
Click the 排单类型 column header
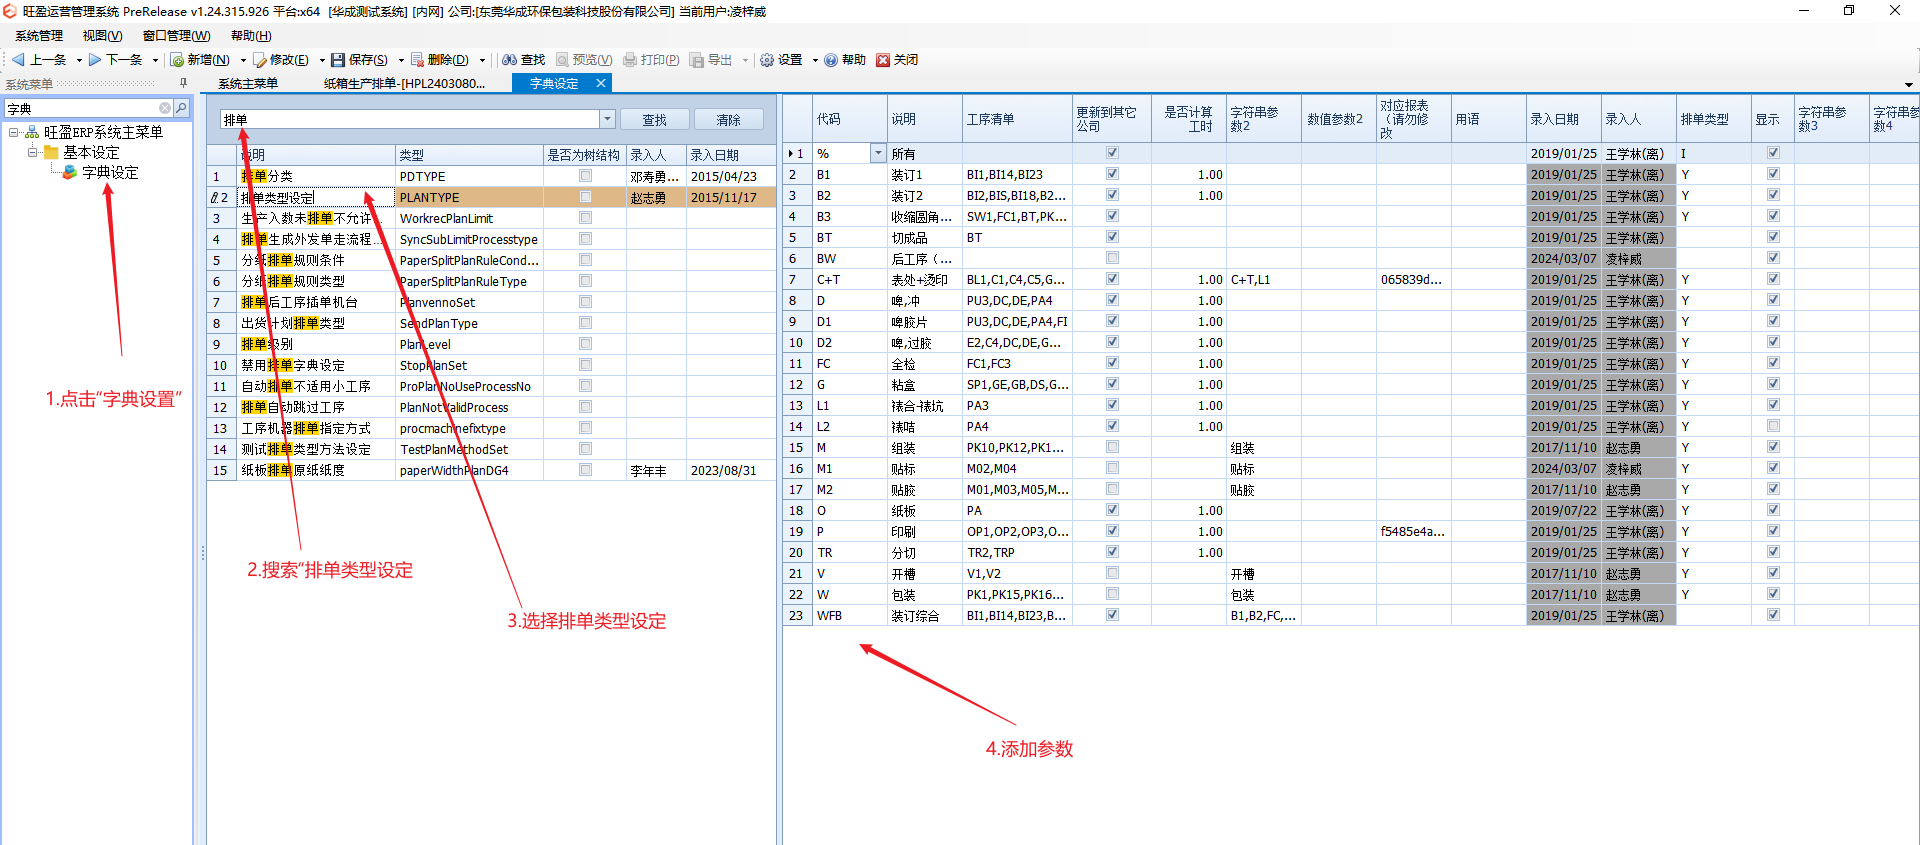click(1713, 119)
